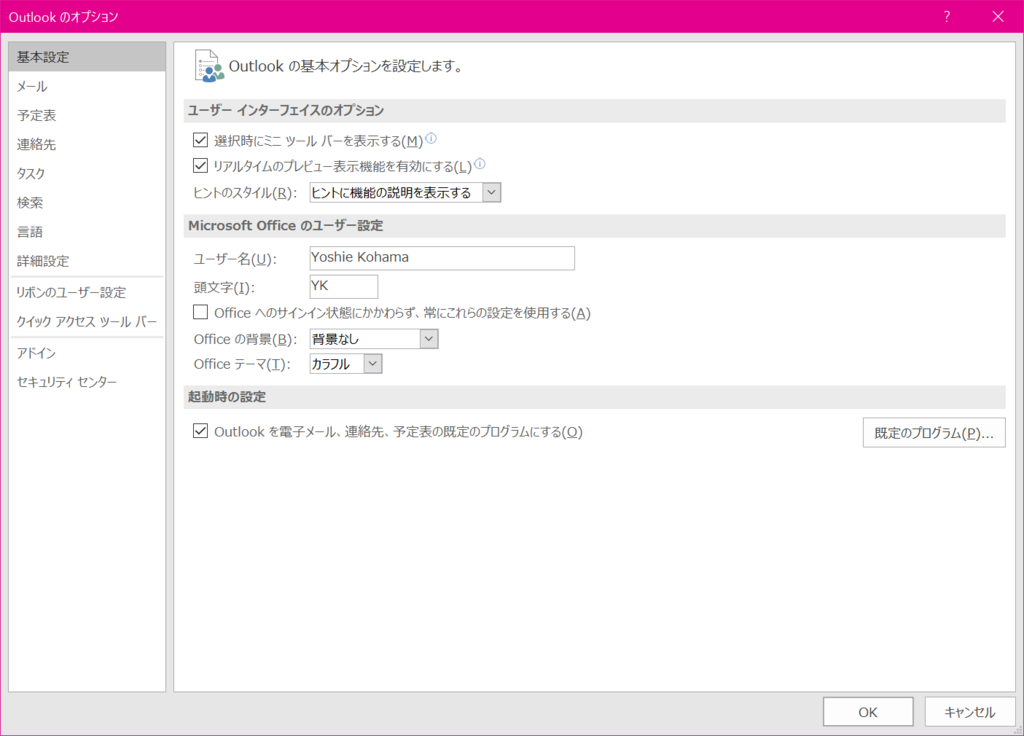Open the 予定表 category

coord(87,116)
